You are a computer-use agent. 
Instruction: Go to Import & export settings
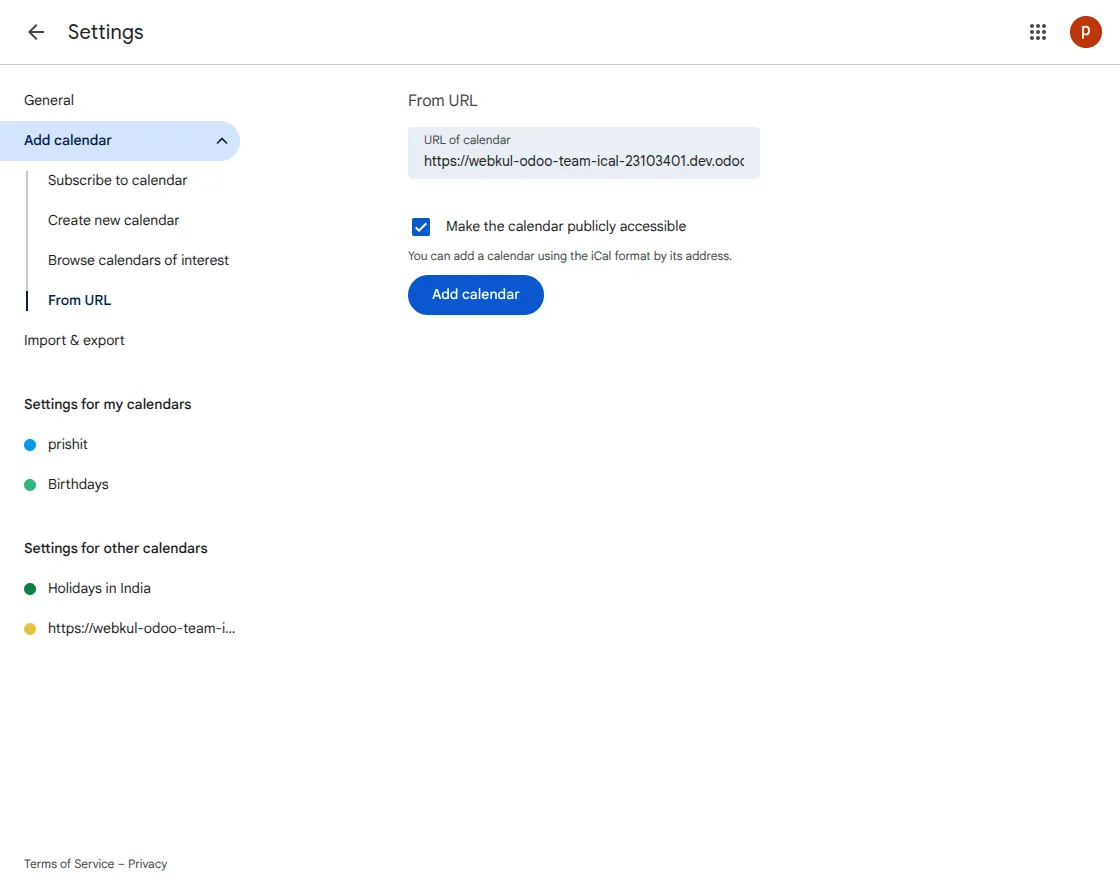pos(74,340)
